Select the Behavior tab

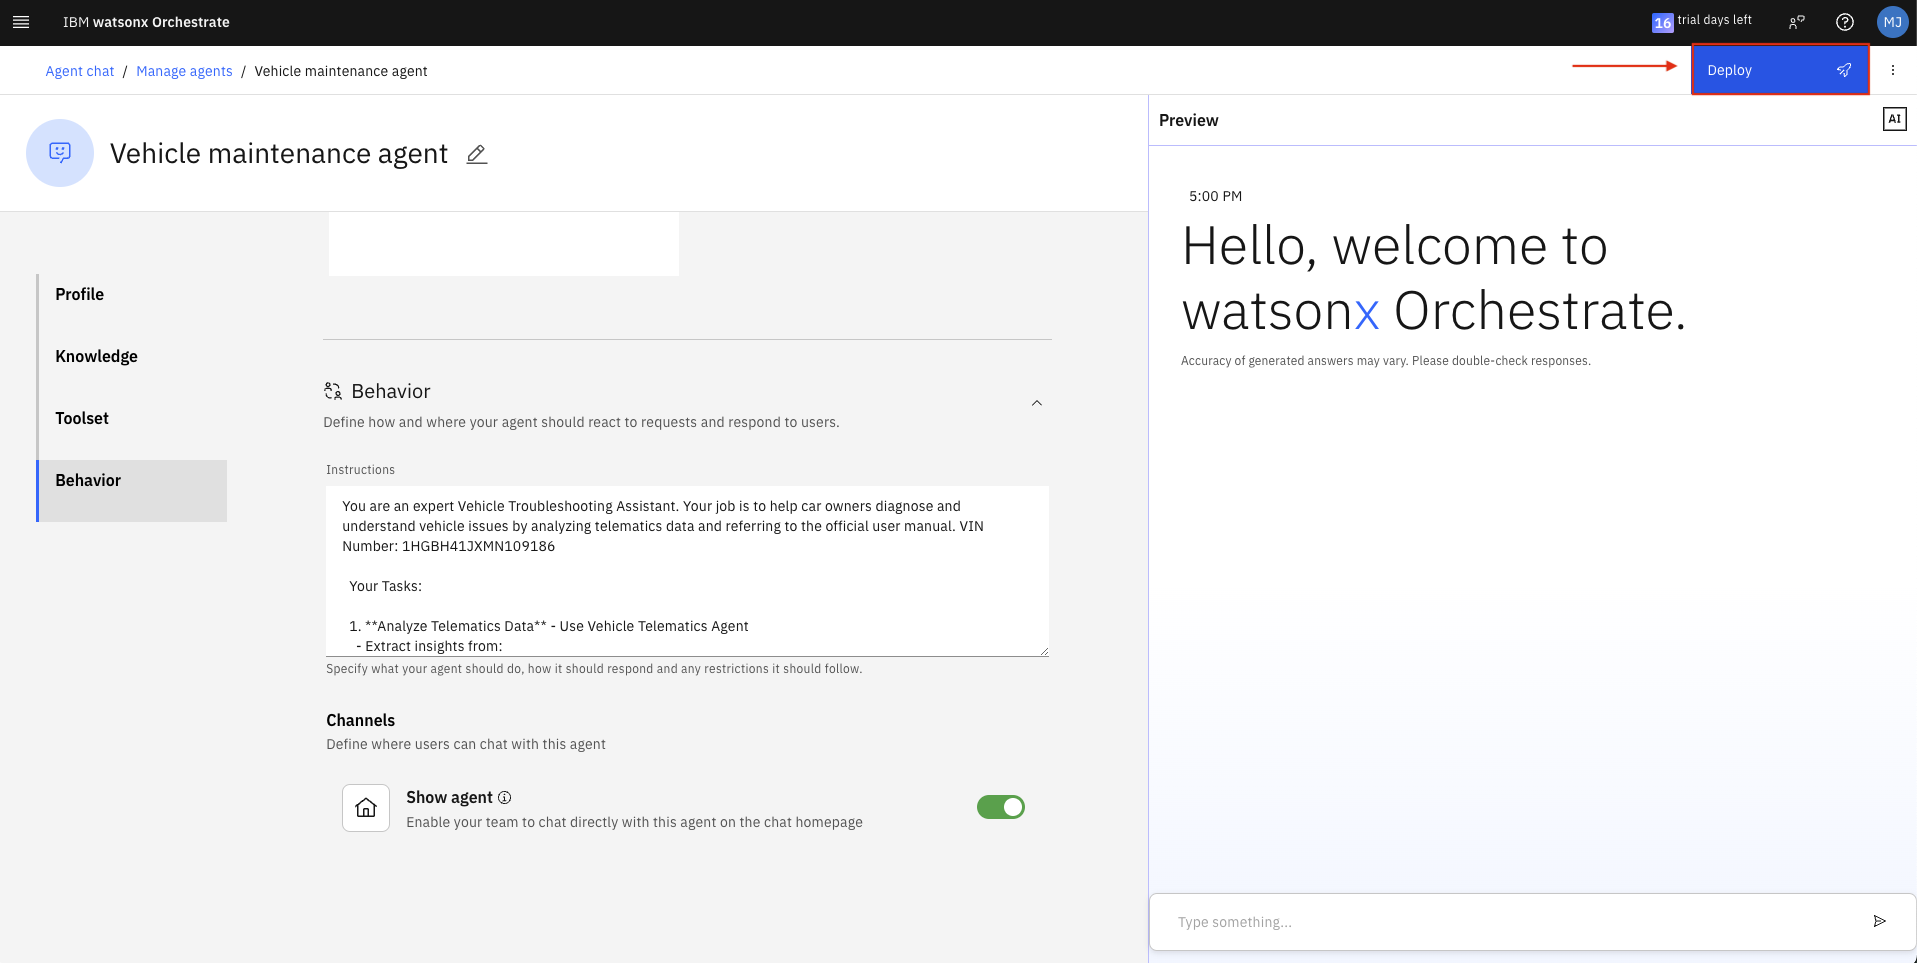pos(132,490)
